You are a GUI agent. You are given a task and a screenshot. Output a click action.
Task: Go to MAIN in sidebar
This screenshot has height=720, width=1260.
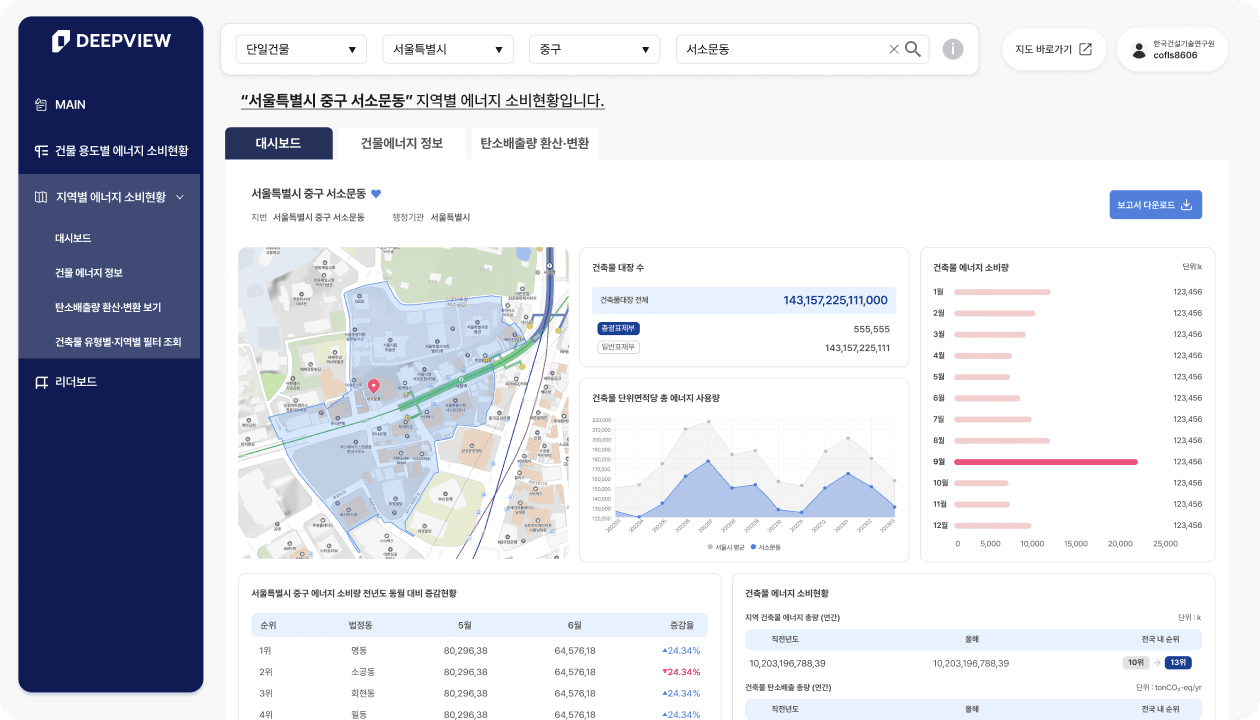click(69, 105)
